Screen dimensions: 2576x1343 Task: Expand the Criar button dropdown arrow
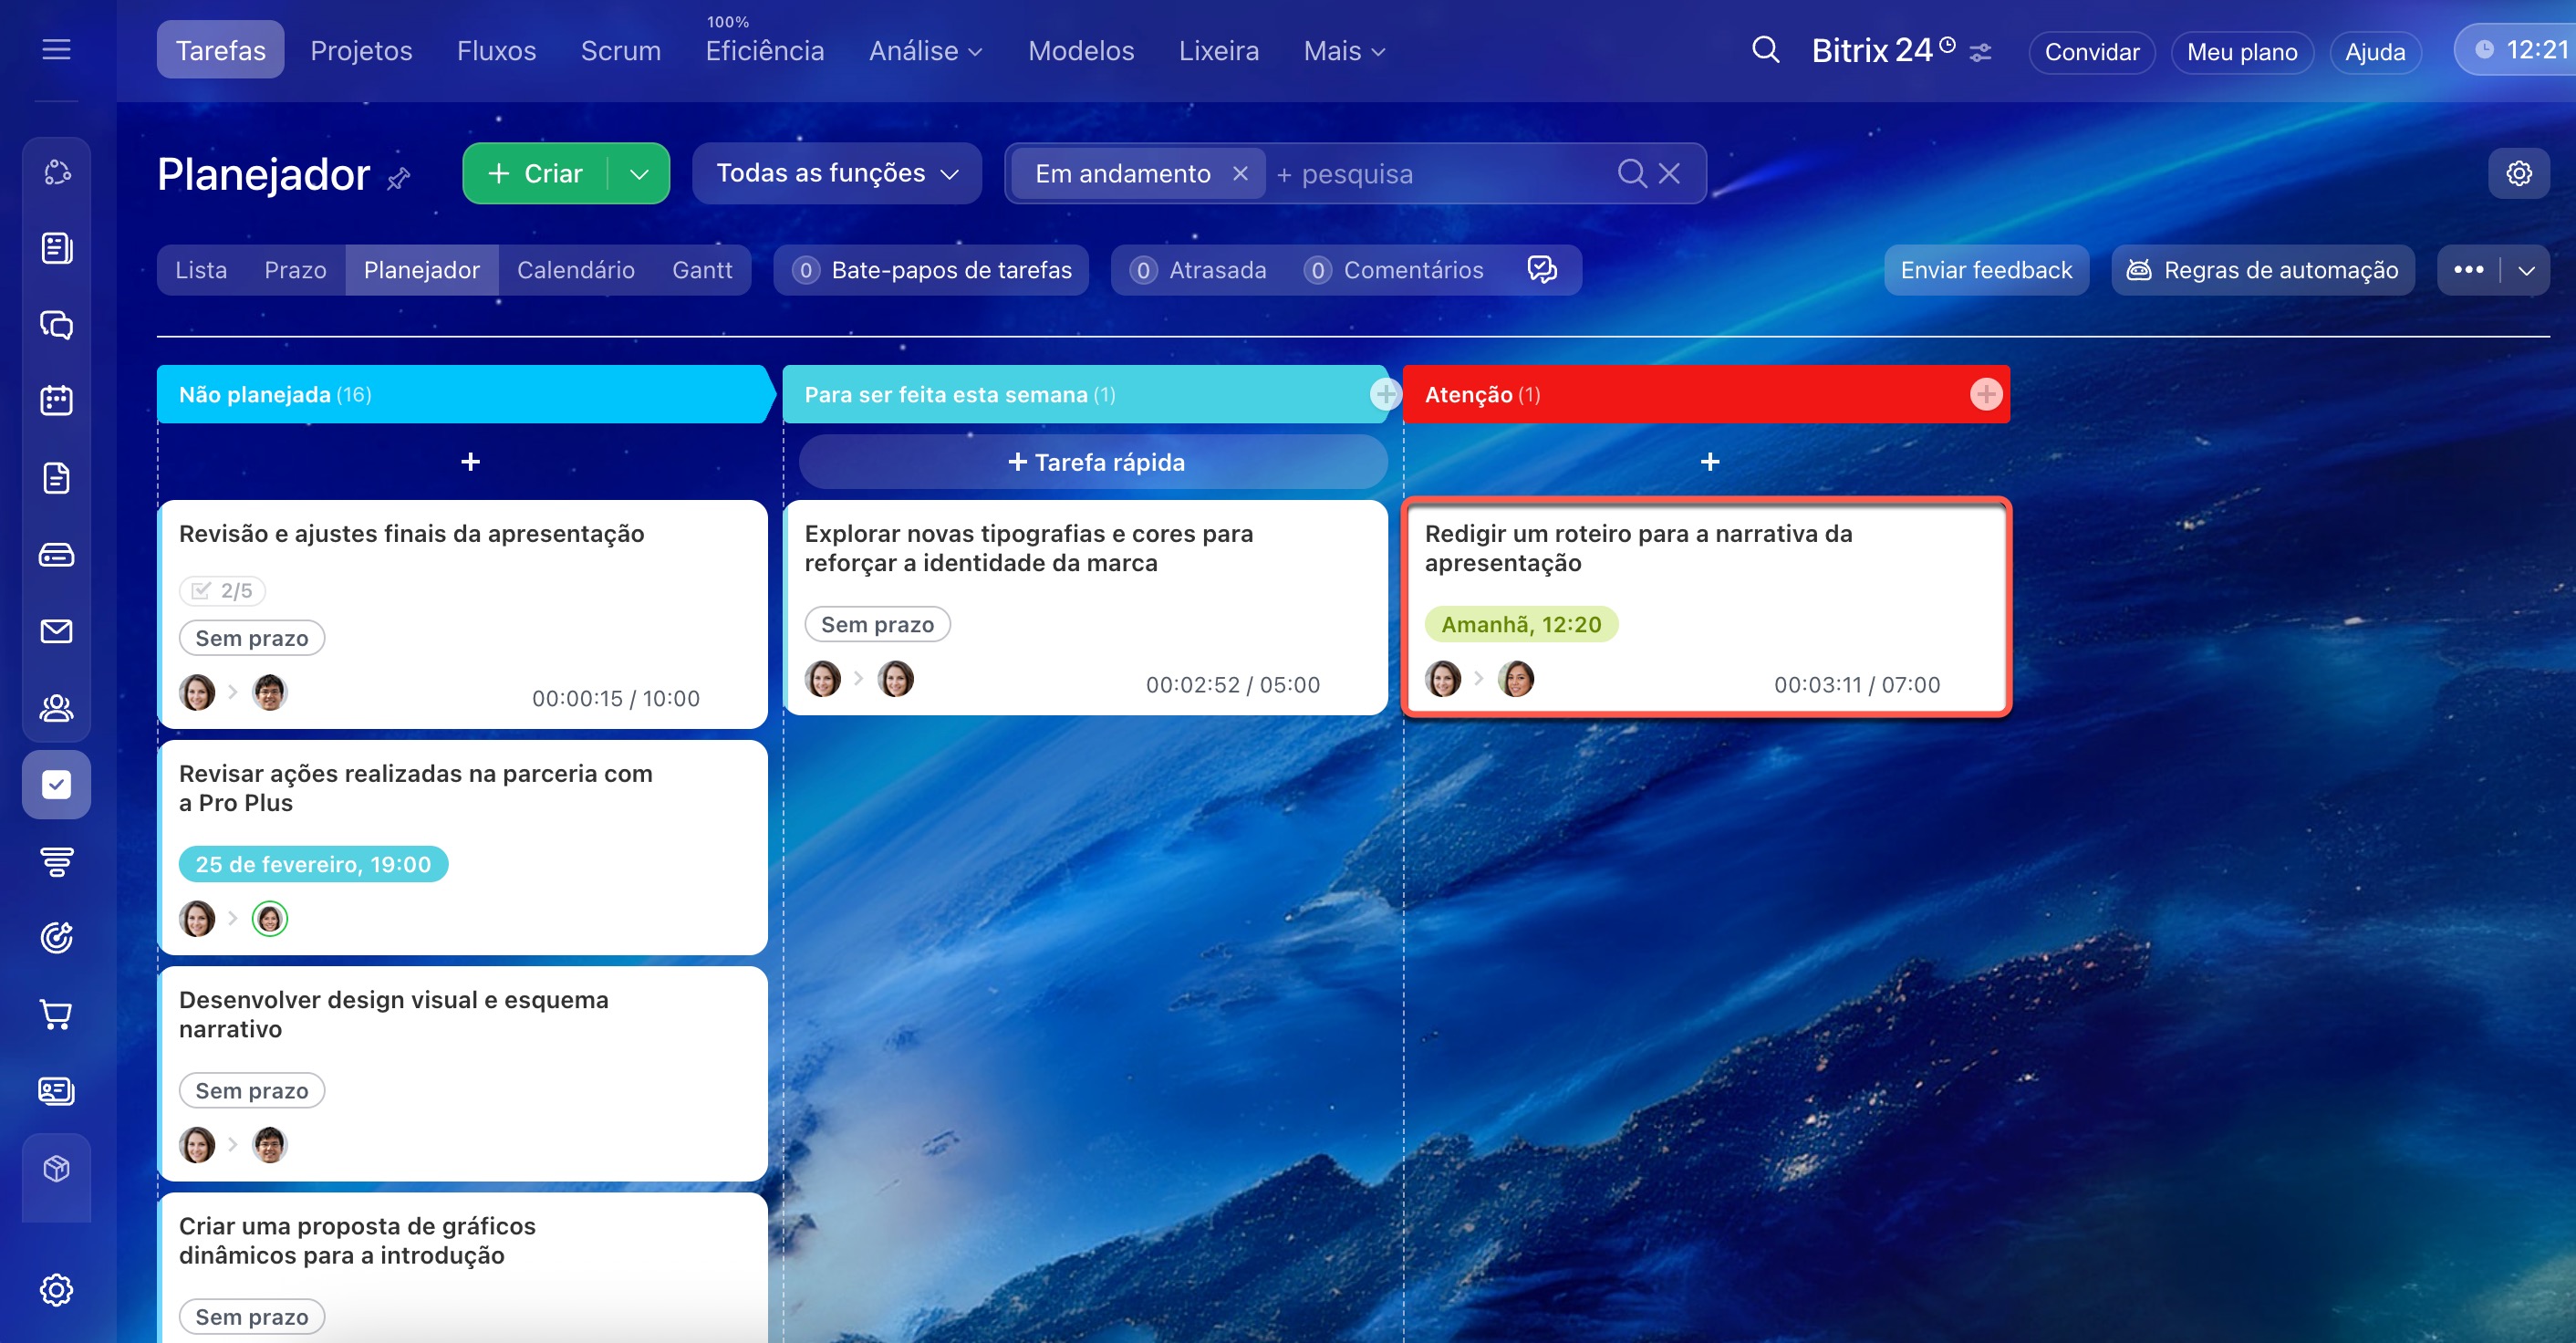point(639,174)
